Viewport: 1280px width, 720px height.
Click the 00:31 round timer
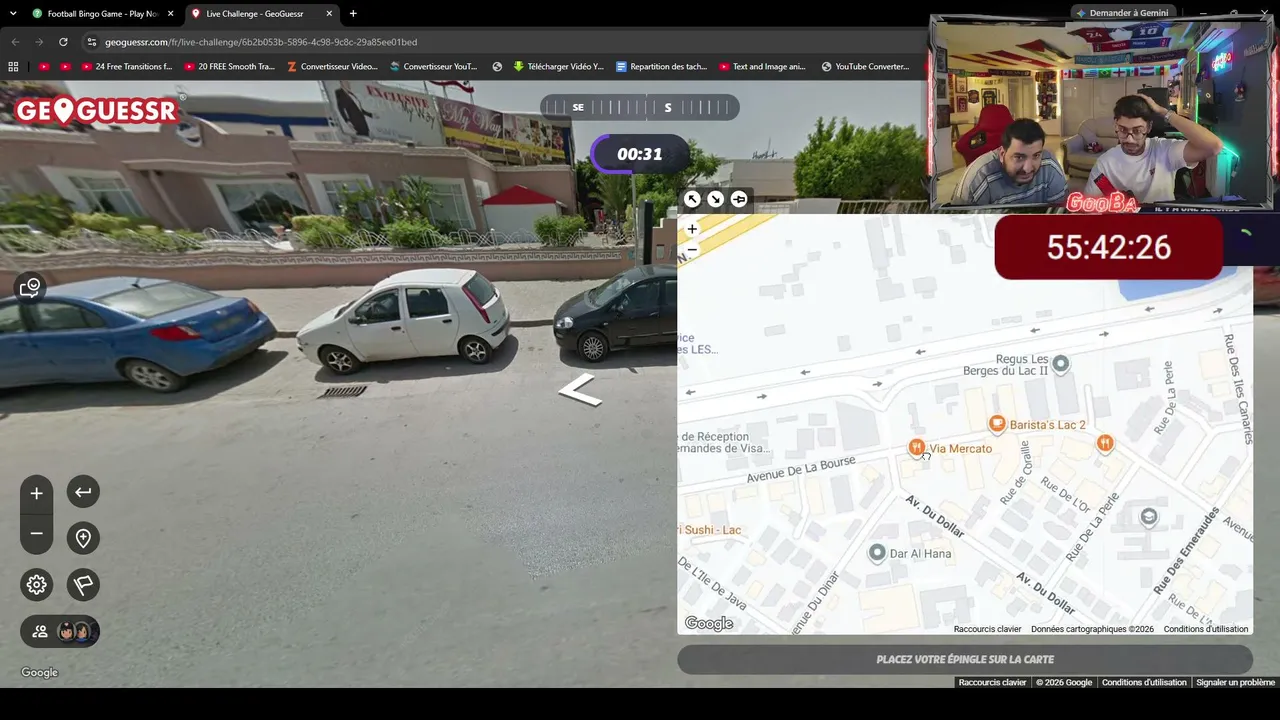(x=639, y=154)
